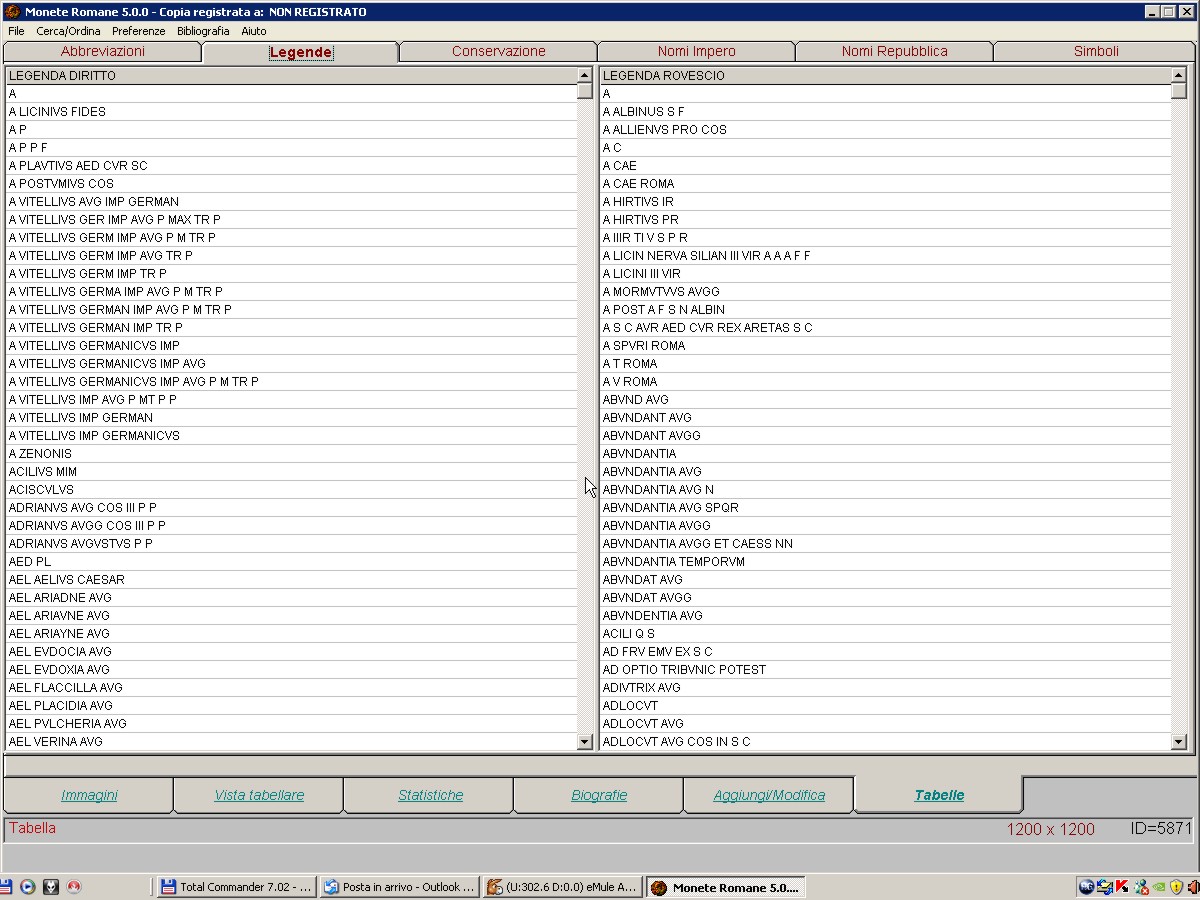Screen dimensions: 1200x900
Task: Open the Aiuto menu
Action: 254,31
